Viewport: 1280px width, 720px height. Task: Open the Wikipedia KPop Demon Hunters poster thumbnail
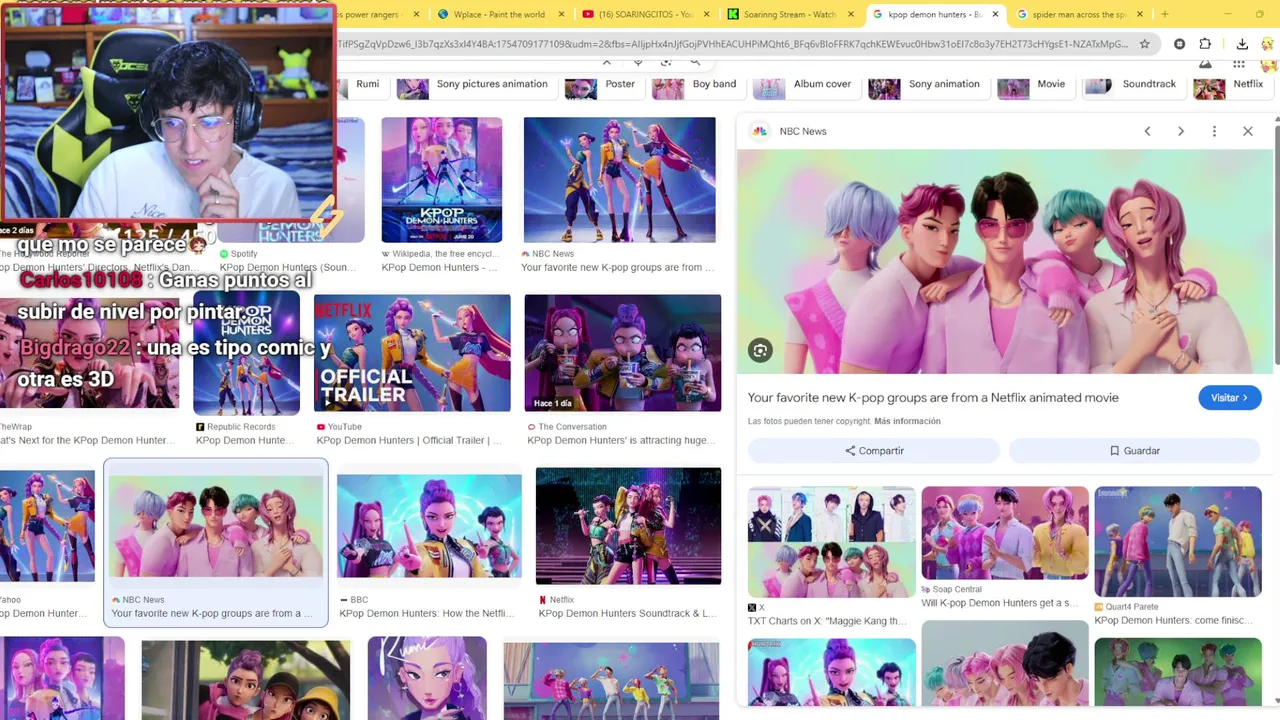pos(441,180)
